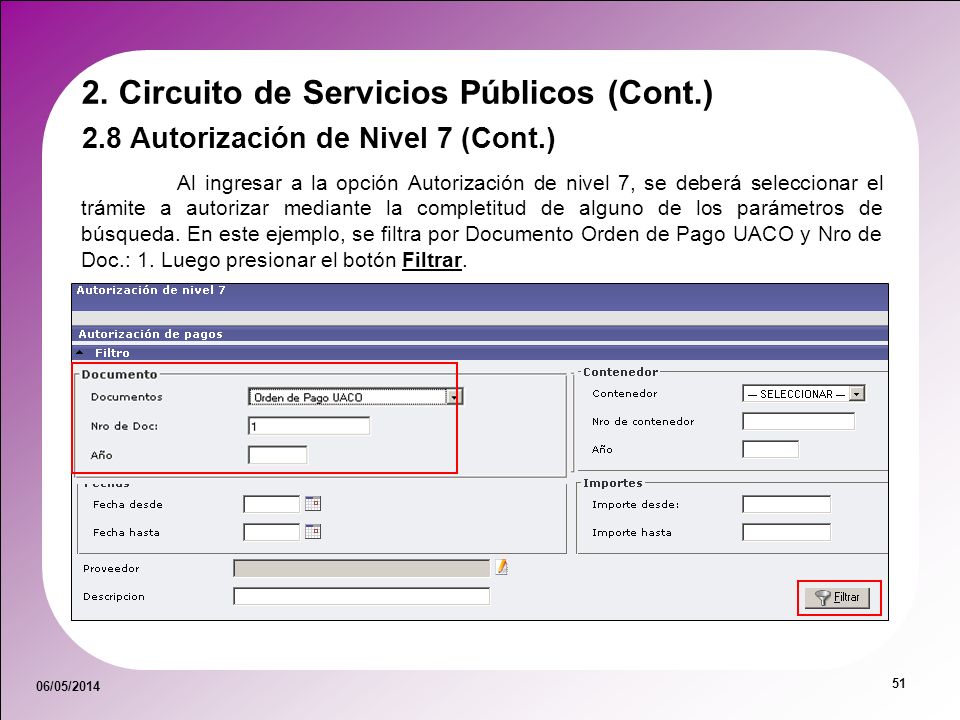Viewport: 960px width, 720px height.
Task: Click the Proveedor label
Action: click(x=111, y=569)
